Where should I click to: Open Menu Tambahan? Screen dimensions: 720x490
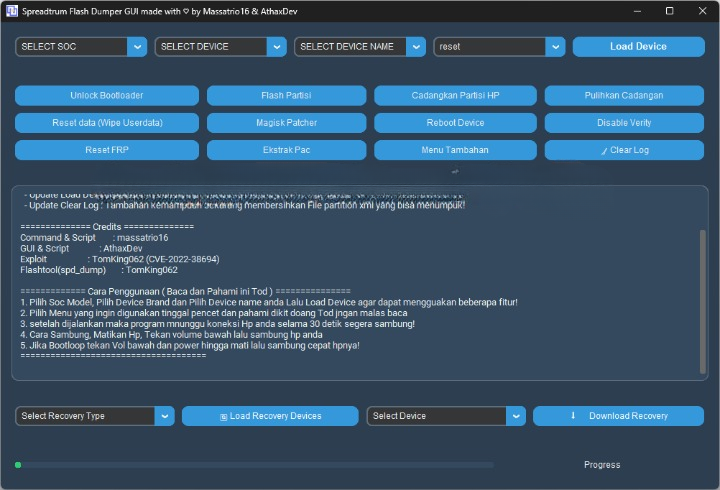[x=455, y=150]
